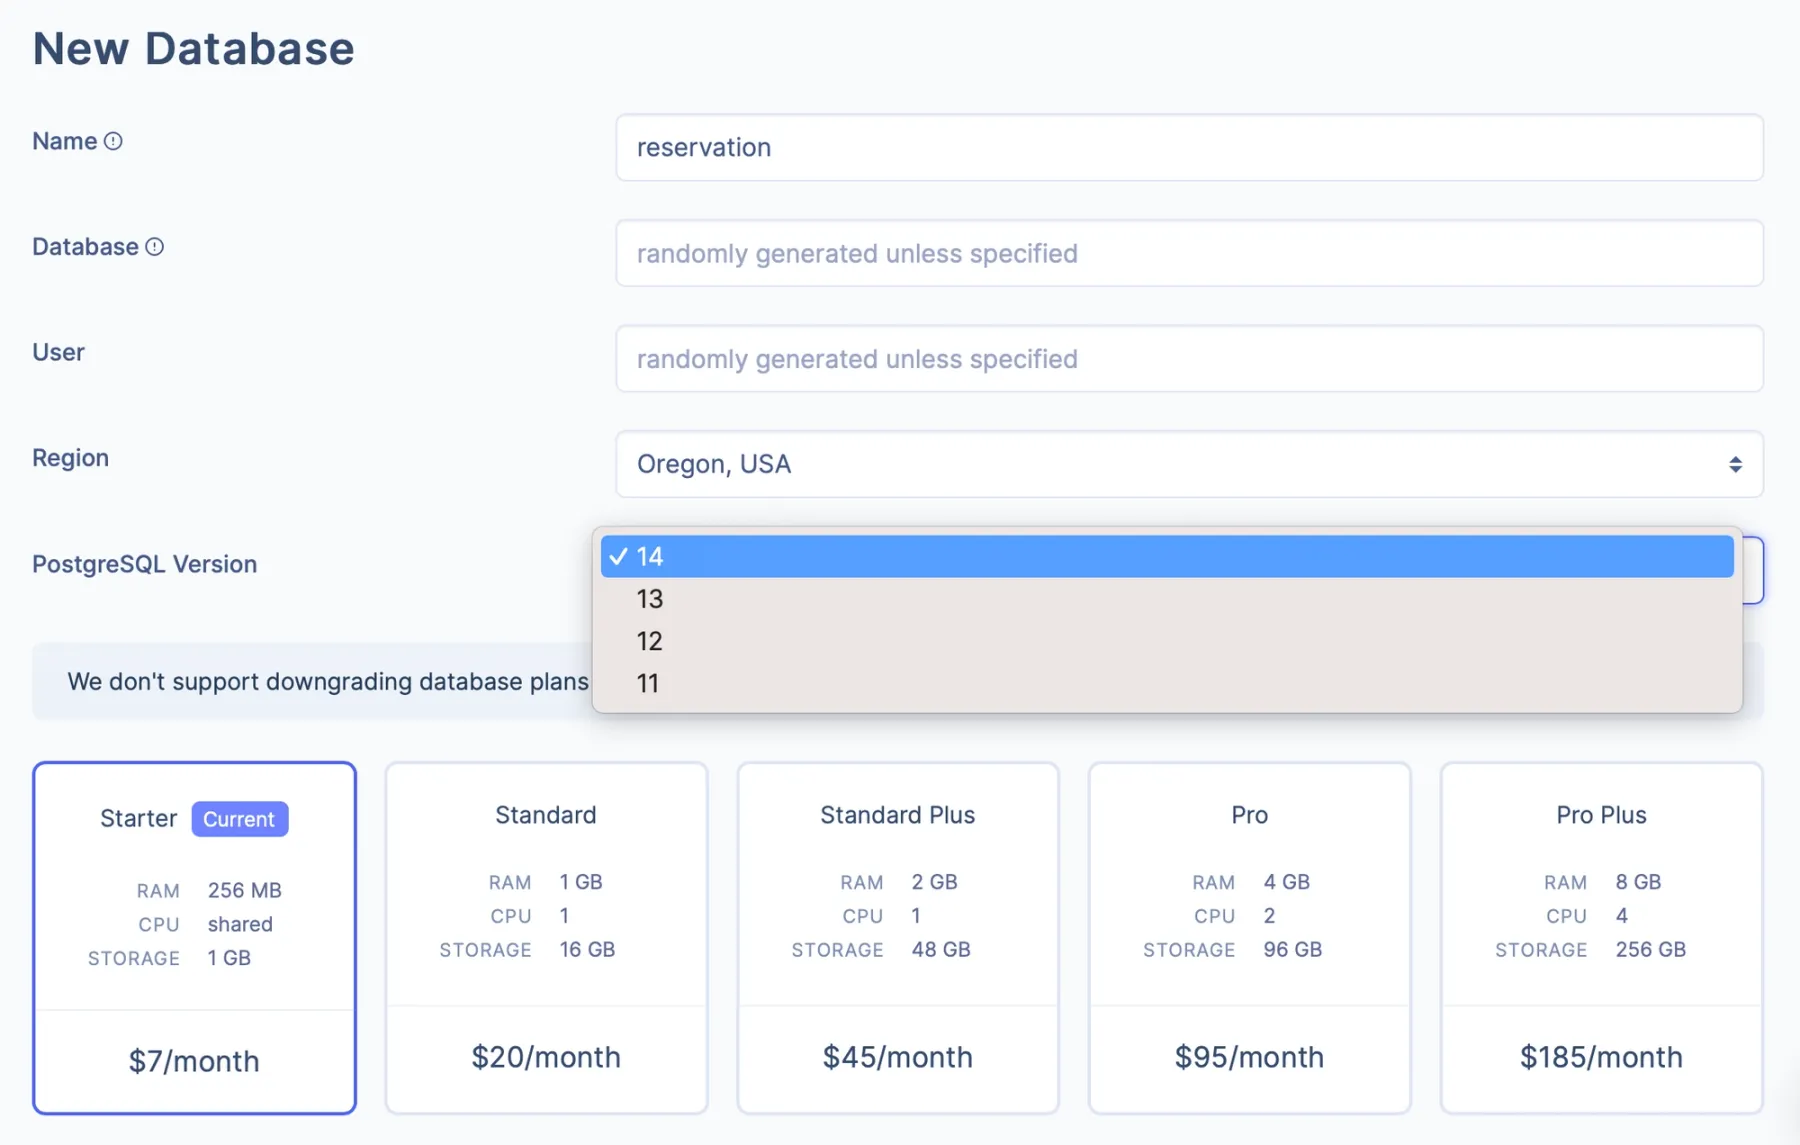
Task: Click the User input field
Action: (x=1190, y=359)
